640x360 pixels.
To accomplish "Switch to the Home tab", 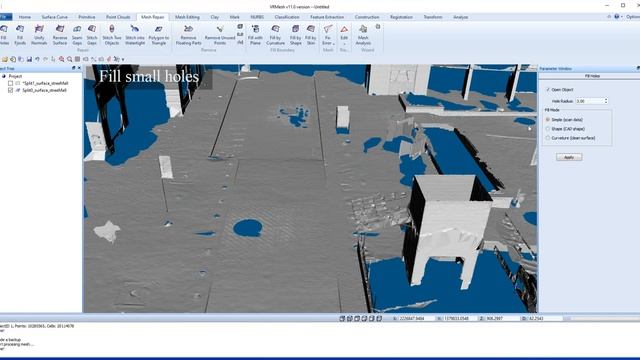I will (24, 17).
